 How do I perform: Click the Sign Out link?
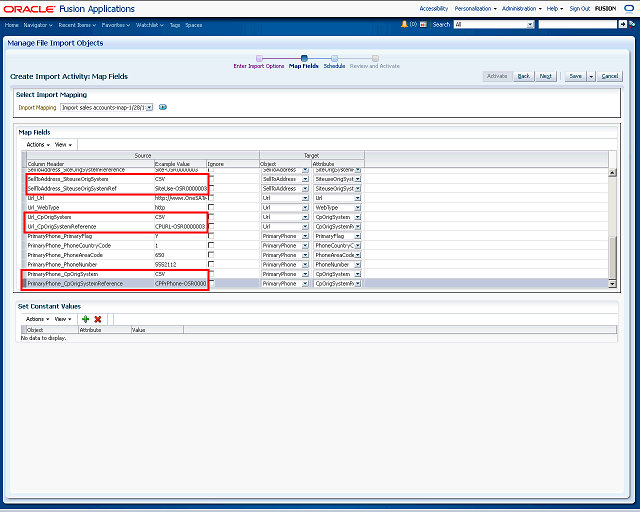pyautogui.click(x=579, y=7)
